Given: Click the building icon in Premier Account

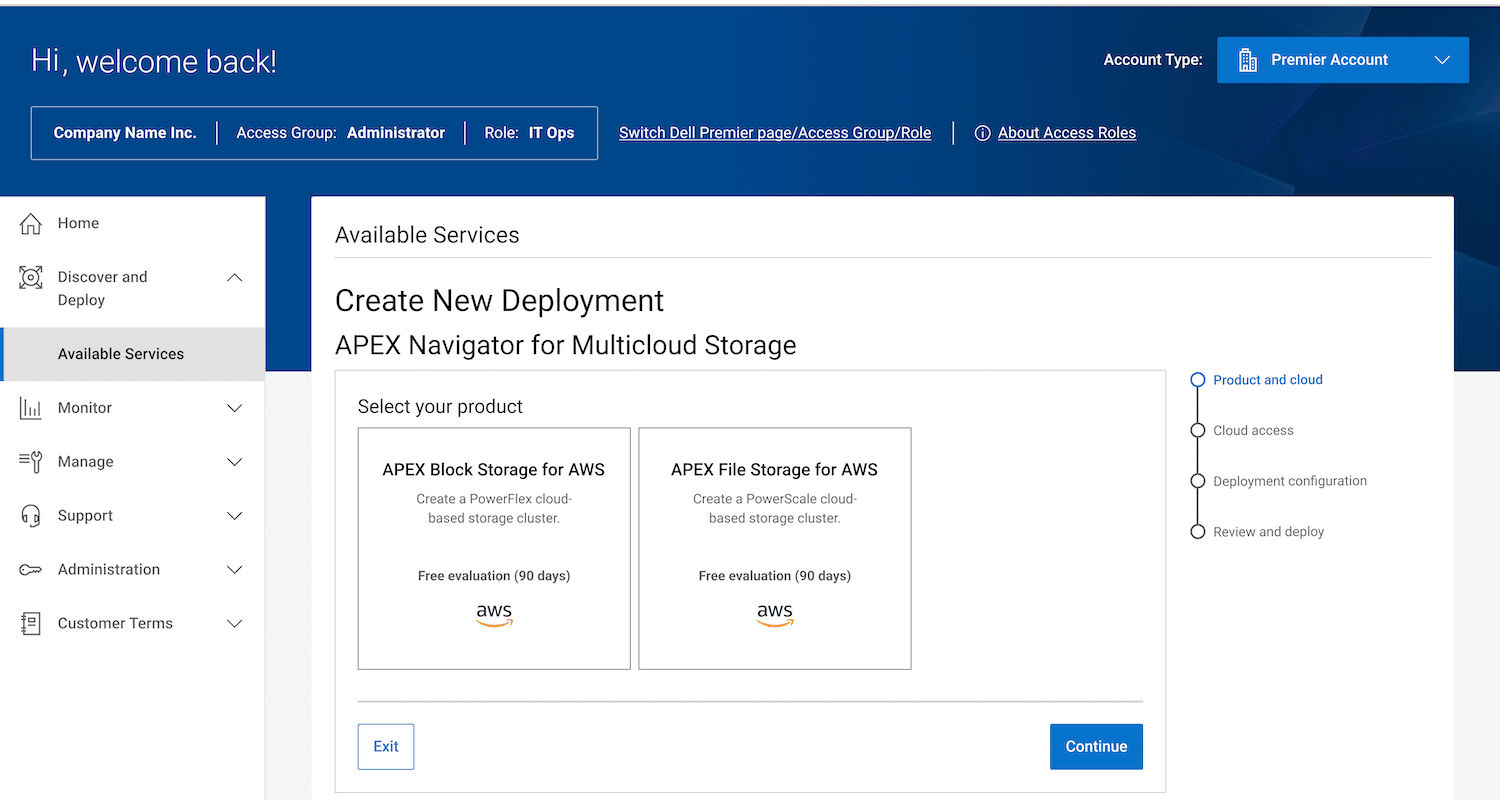Looking at the screenshot, I should [1248, 60].
